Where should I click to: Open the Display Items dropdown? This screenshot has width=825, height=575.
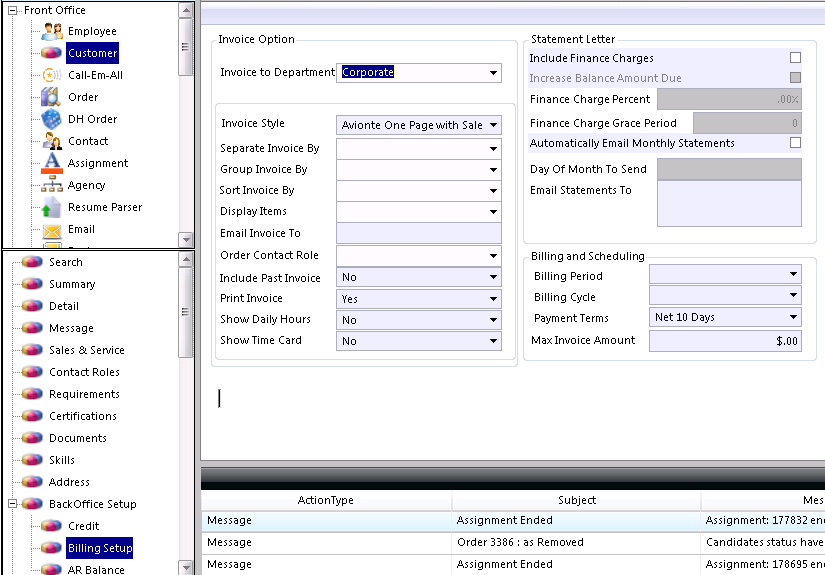point(493,212)
